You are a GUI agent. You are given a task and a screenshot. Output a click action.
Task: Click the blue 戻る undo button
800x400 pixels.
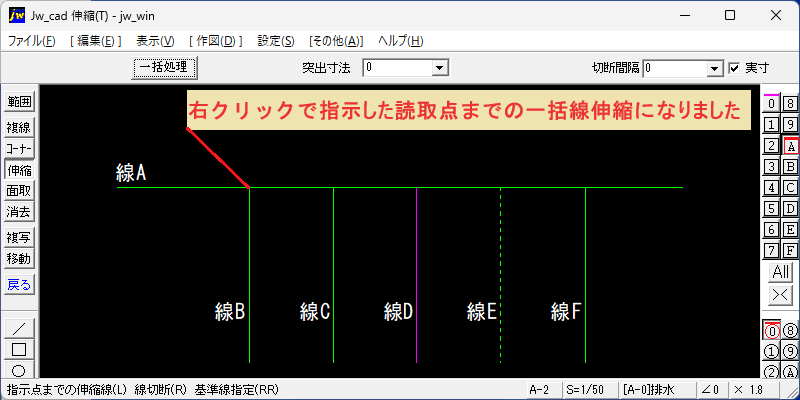point(19,285)
